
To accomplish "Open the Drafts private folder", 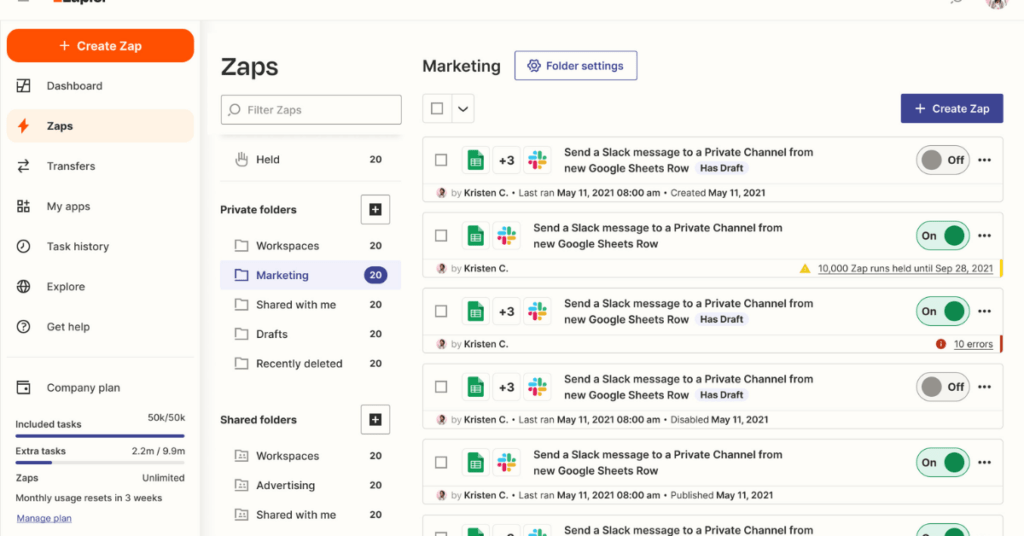I will tap(271, 334).
